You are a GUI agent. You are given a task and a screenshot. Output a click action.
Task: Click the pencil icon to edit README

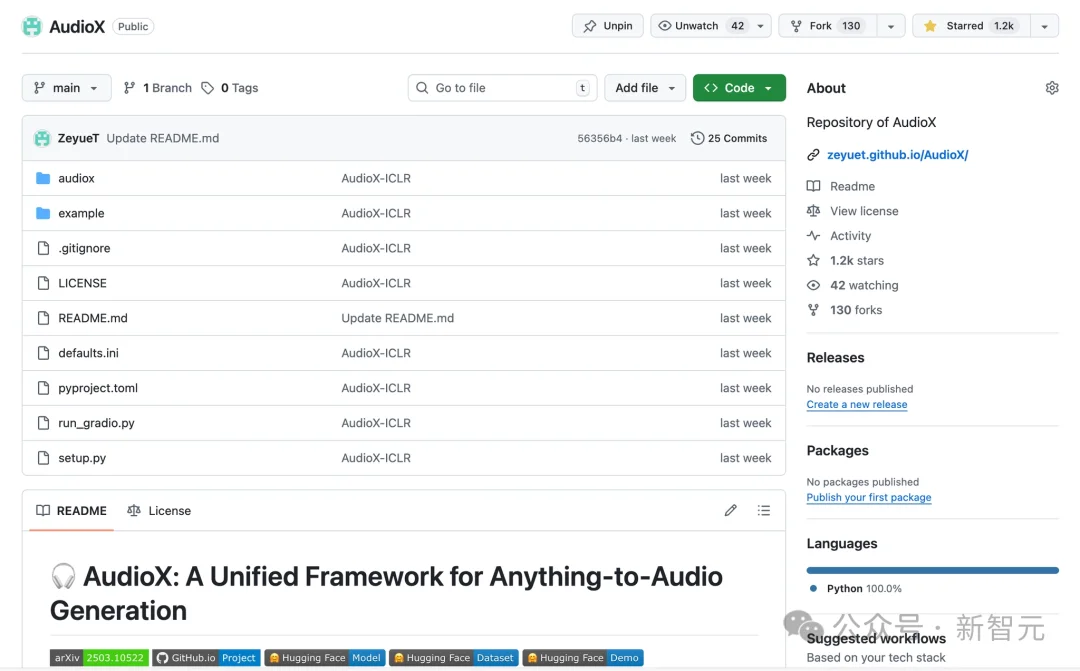731,511
